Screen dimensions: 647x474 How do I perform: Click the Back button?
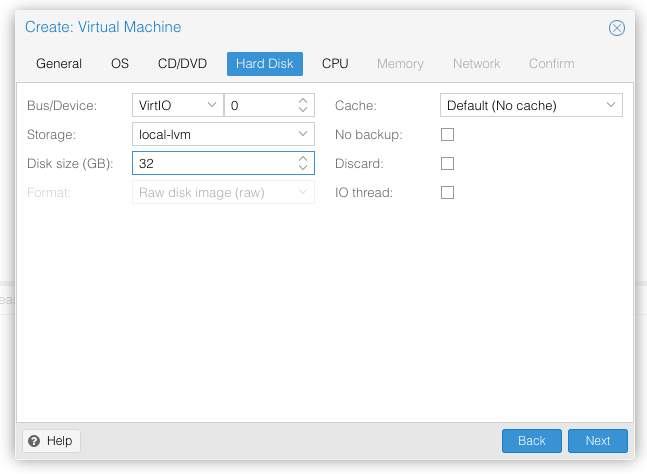(x=531, y=441)
